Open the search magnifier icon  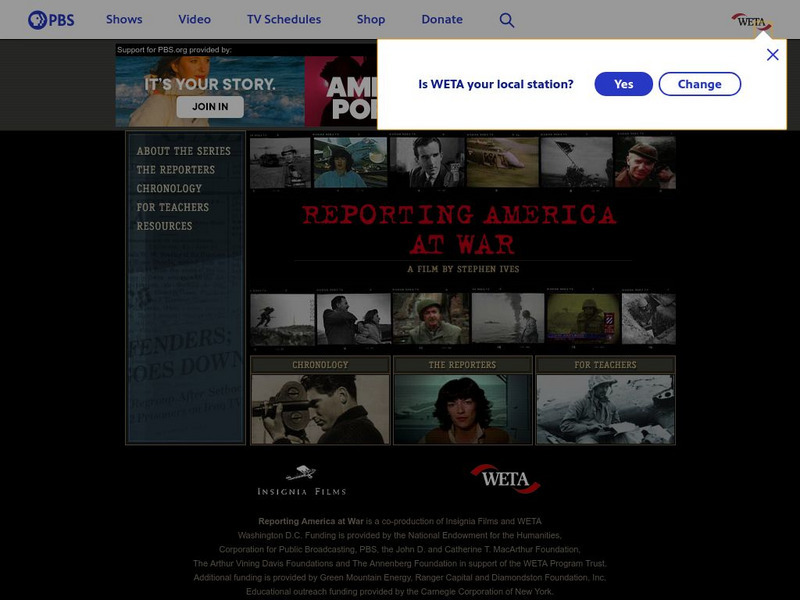(x=506, y=20)
